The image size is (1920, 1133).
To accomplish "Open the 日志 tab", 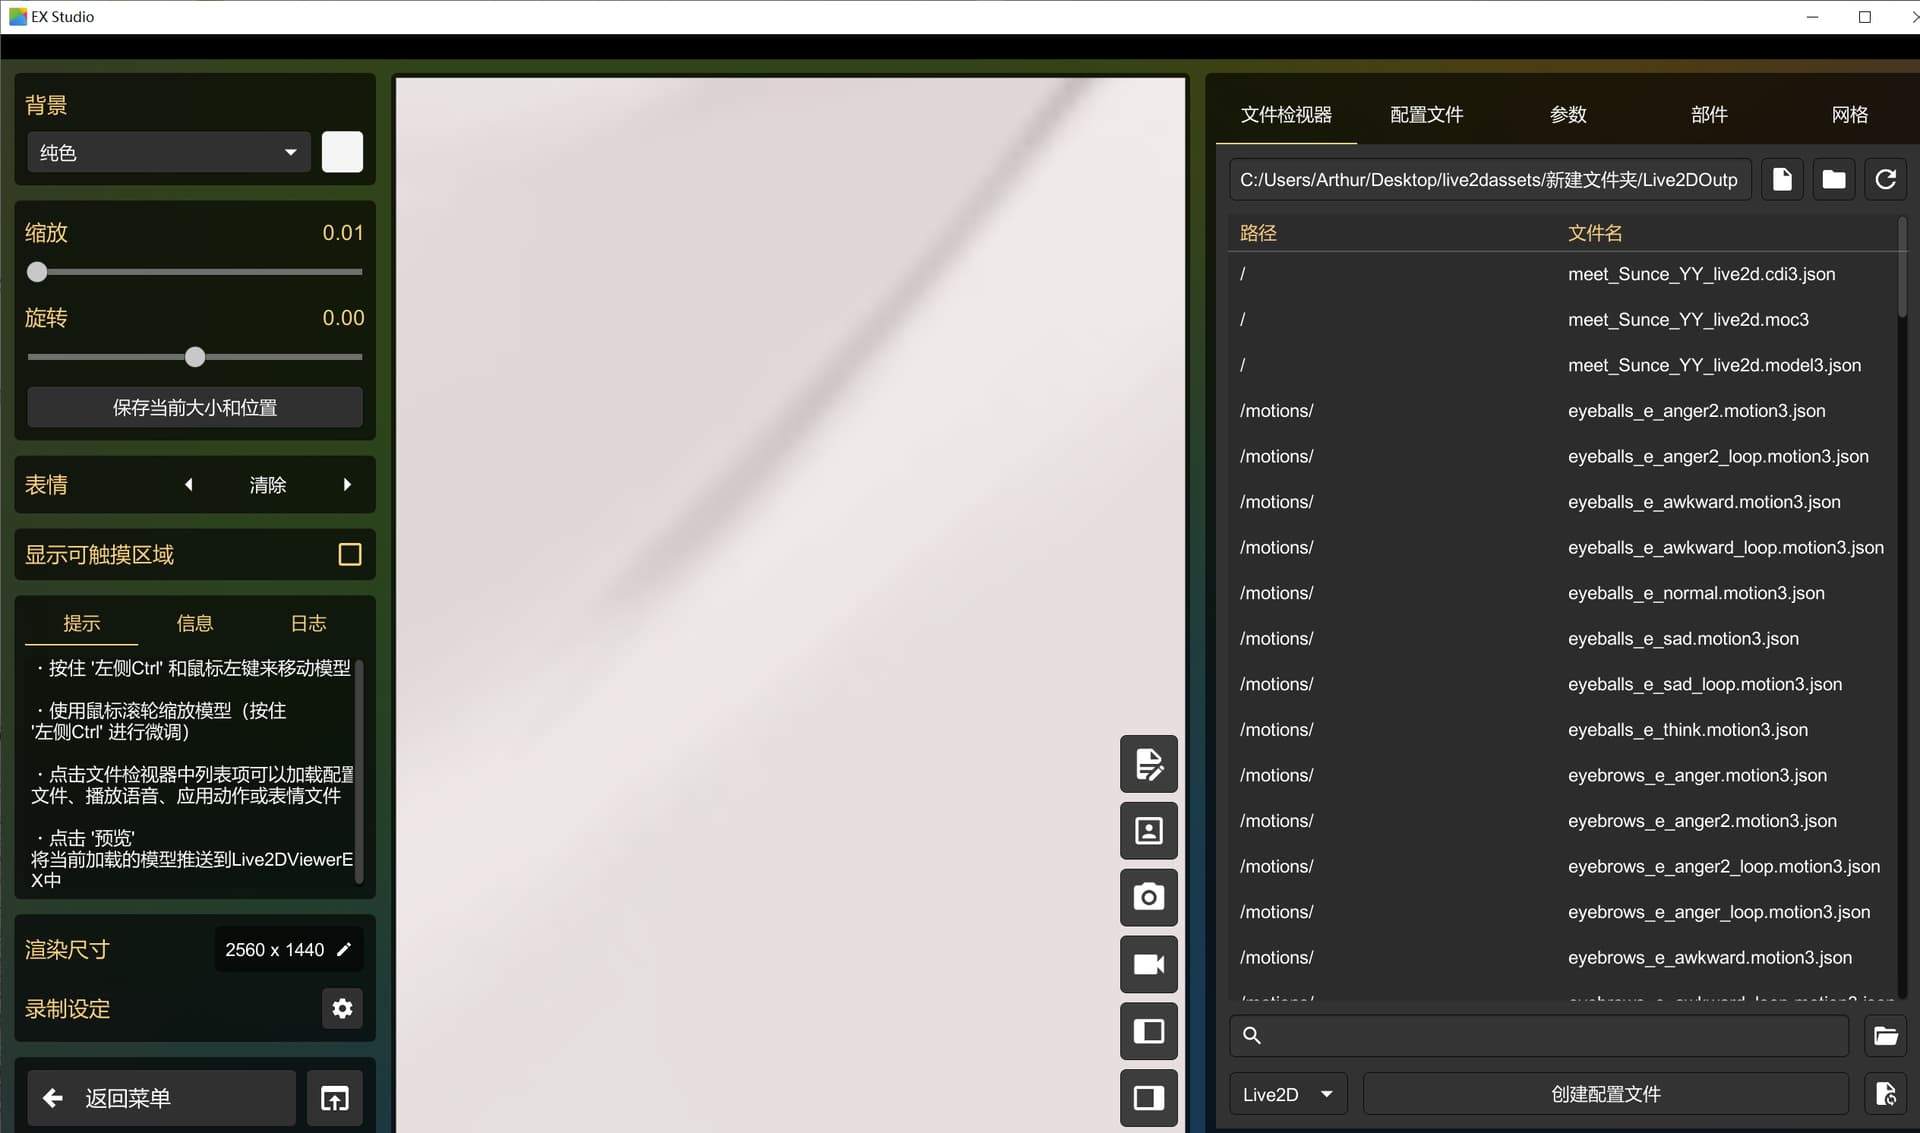I will tap(308, 623).
